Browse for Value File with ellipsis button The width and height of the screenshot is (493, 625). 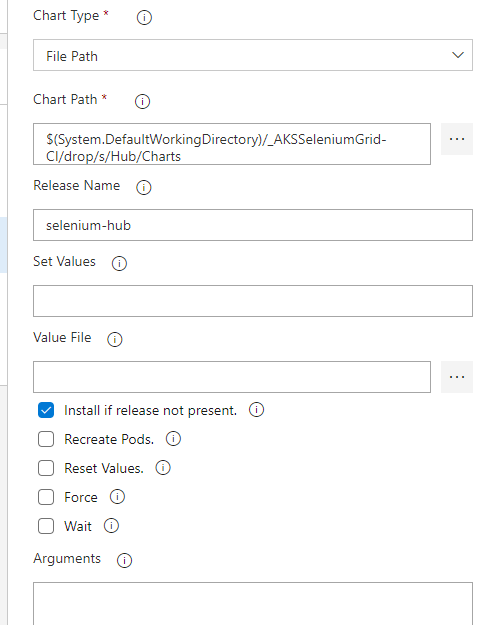point(457,377)
